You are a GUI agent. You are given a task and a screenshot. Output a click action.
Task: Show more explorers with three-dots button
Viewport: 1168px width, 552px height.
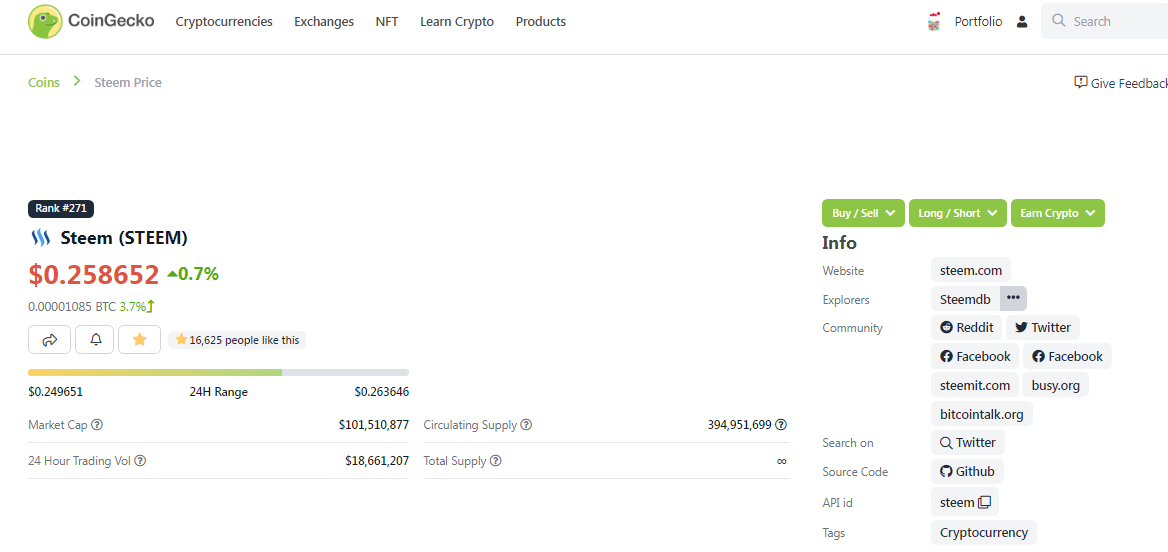point(1013,298)
